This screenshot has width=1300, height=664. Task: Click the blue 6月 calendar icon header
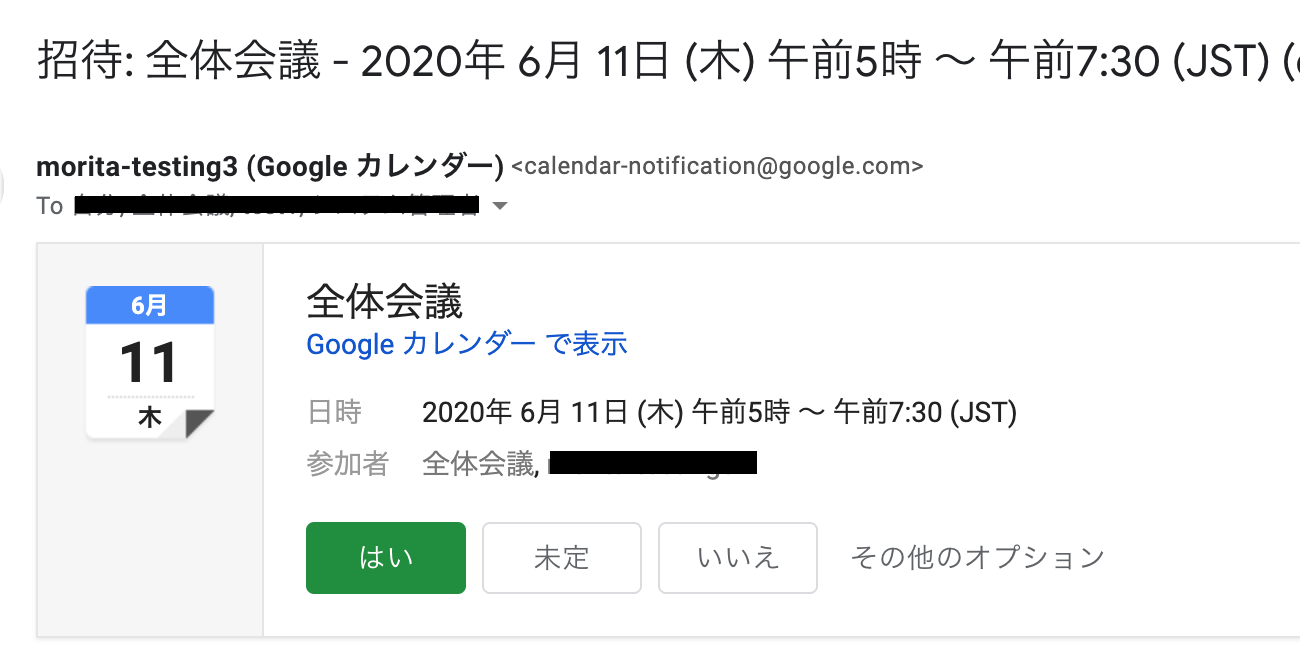tap(149, 305)
